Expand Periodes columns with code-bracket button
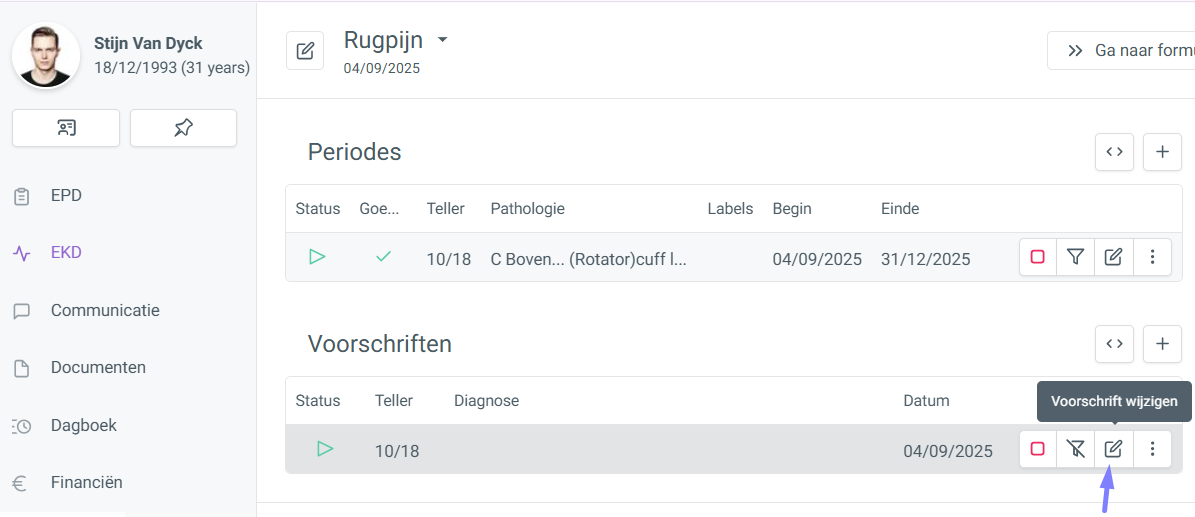Image resolution: width=1195 pixels, height=517 pixels. [1114, 152]
